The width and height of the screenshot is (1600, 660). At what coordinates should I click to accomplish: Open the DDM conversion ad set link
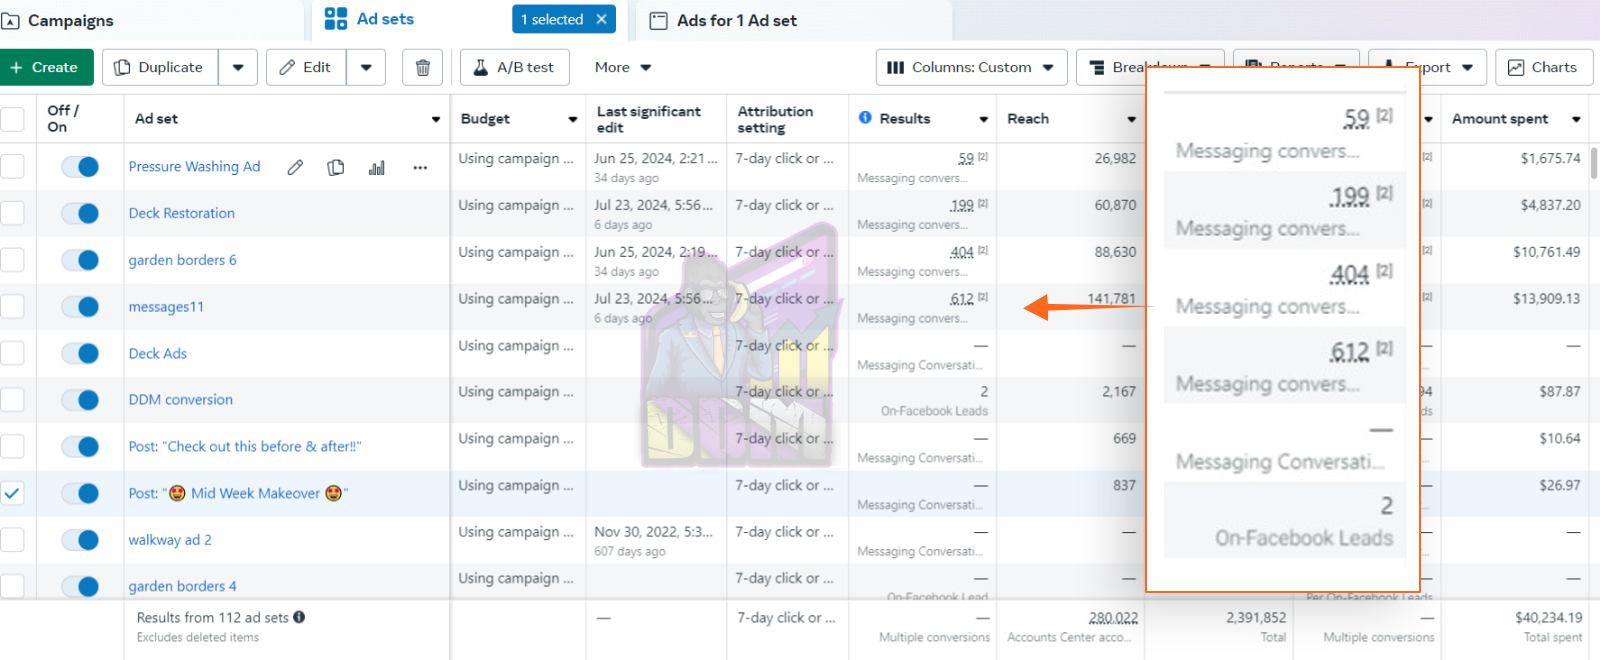click(x=180, y=399)
